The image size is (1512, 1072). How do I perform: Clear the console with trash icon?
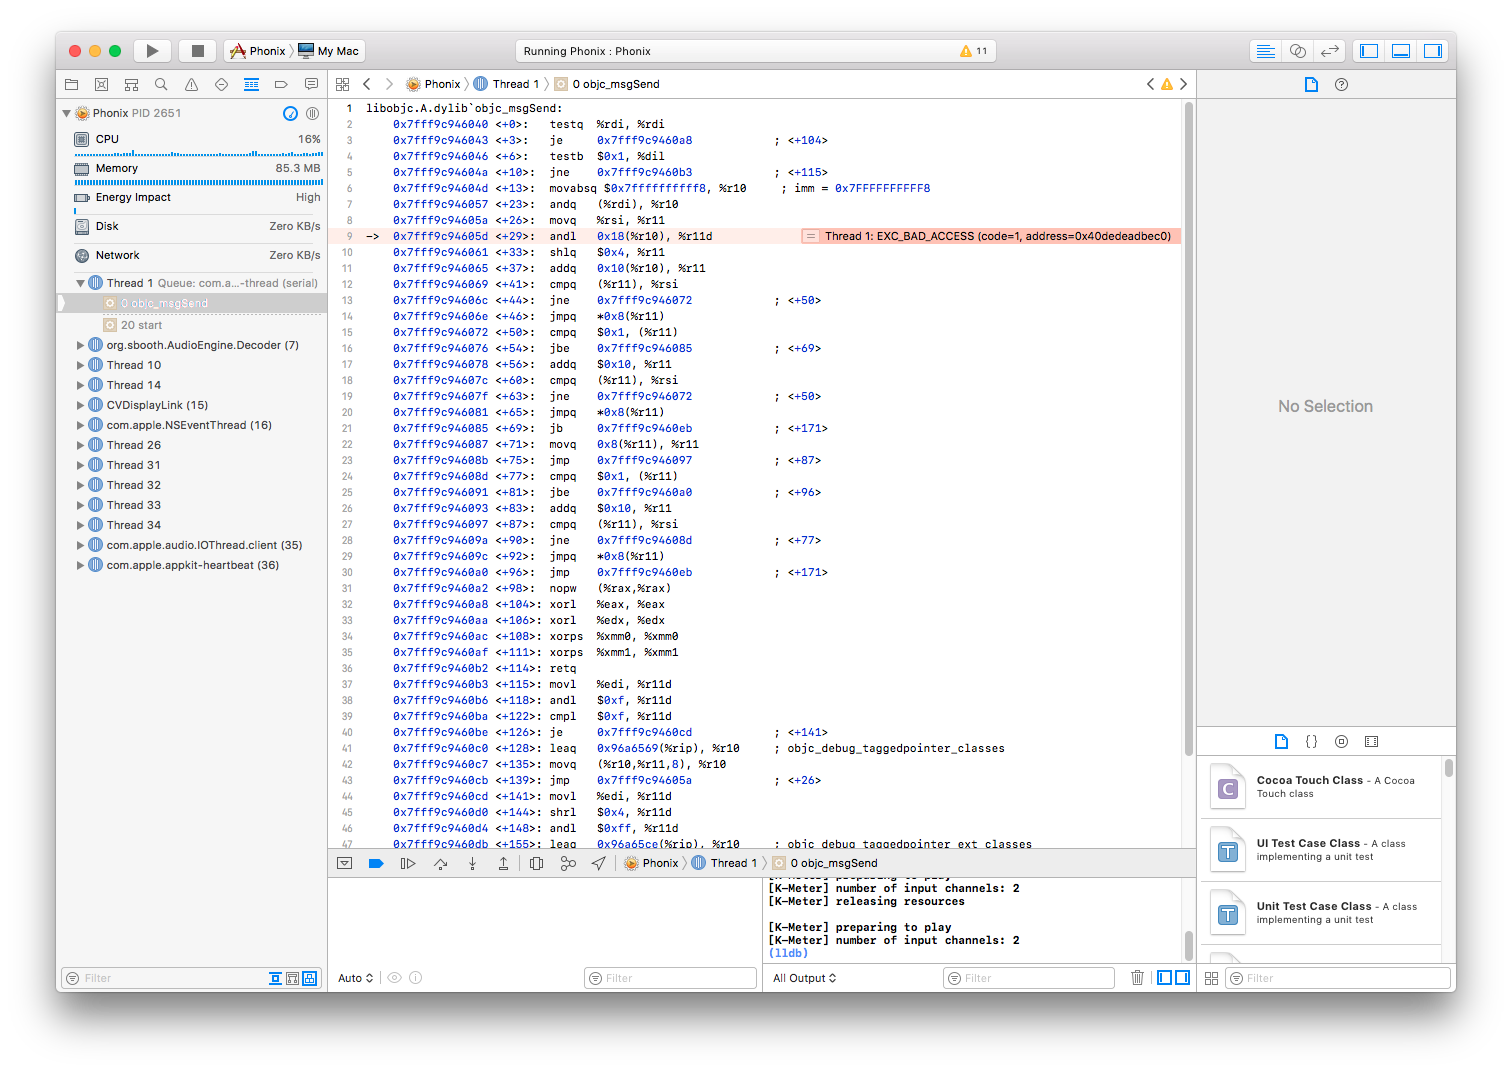[1137, 978]
